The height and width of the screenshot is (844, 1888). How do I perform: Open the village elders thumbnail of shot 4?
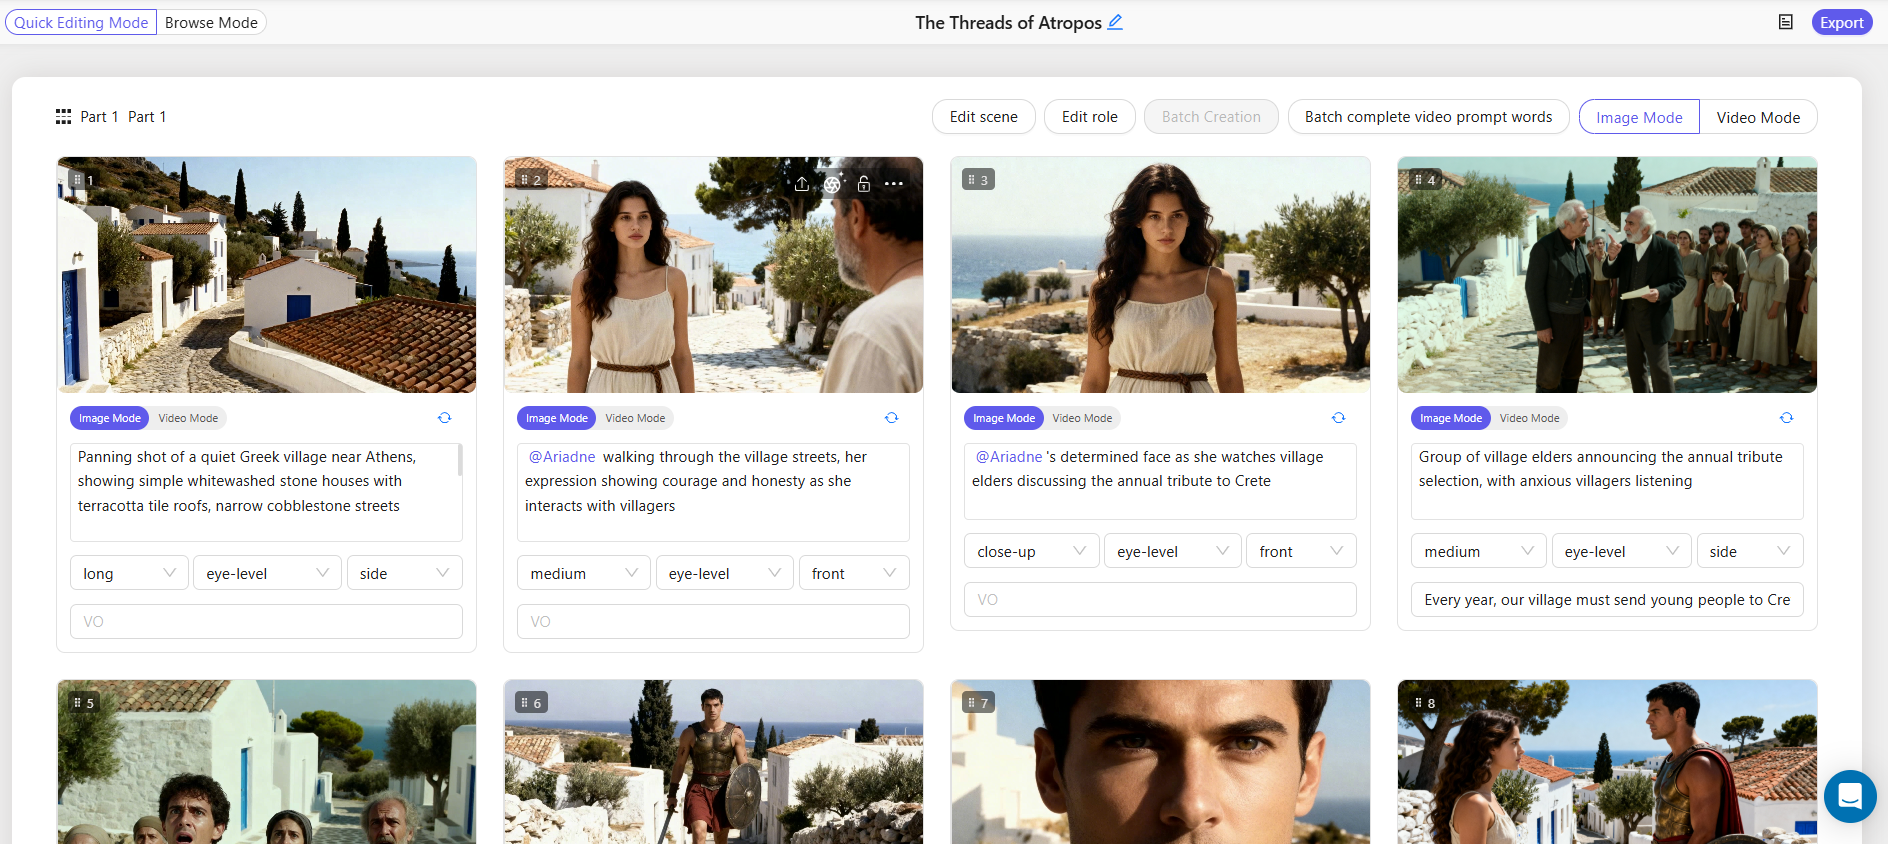(1607, 275)
